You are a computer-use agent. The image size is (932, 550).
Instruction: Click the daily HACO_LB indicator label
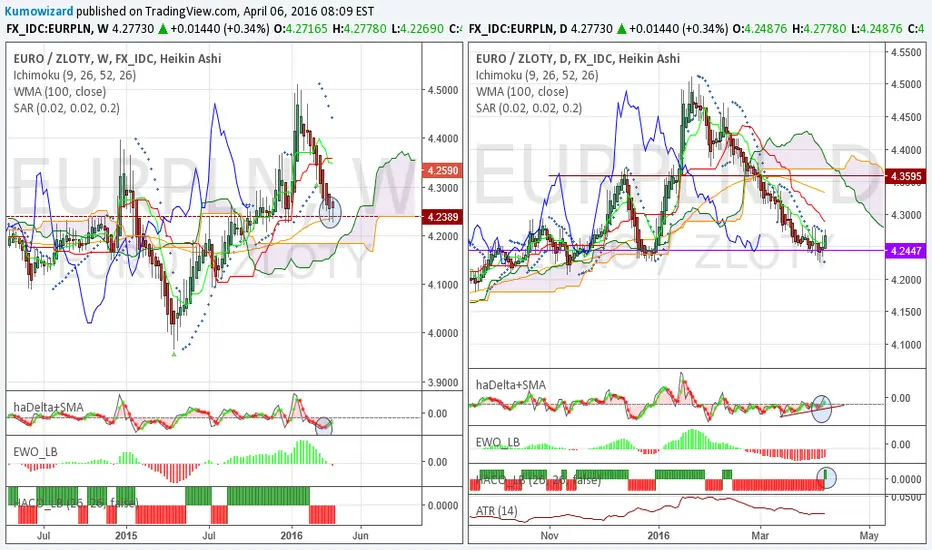[539, 479]
